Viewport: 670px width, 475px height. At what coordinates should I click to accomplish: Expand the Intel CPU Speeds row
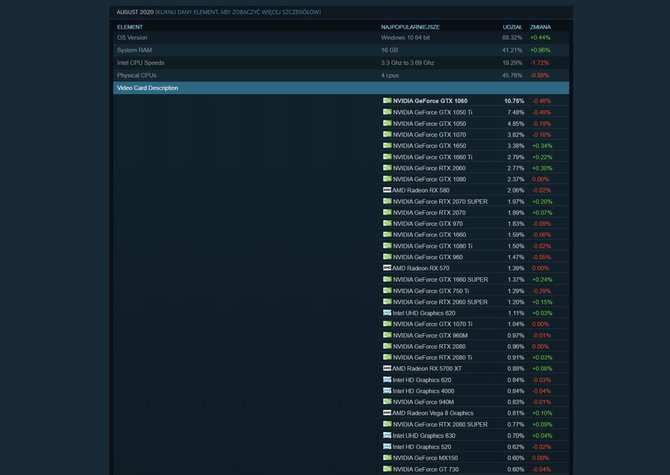[x=341, y=63]
